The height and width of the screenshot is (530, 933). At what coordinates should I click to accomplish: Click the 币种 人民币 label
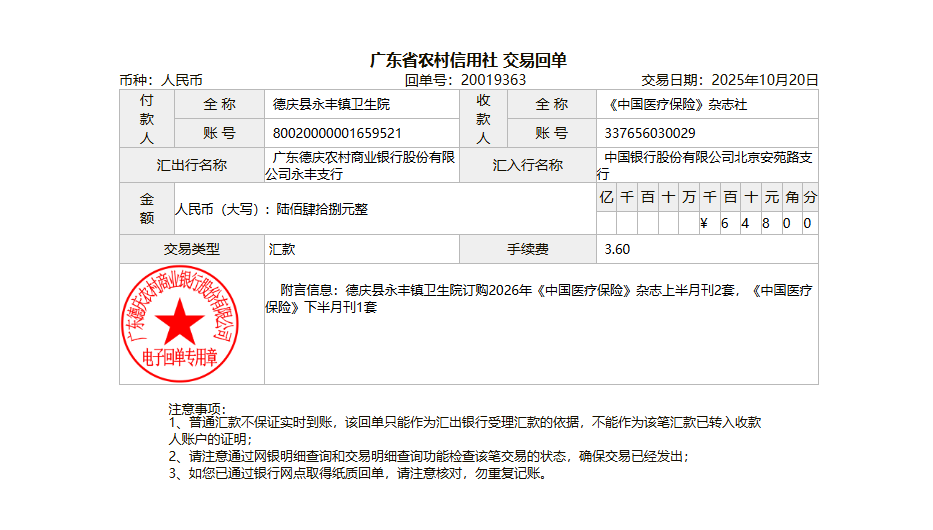tap(161, 80)
